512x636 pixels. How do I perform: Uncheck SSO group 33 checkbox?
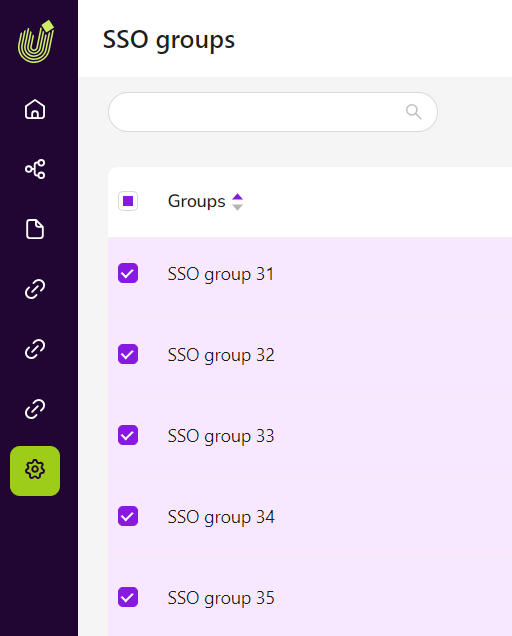pyautogui.click(x=128, y=435)
